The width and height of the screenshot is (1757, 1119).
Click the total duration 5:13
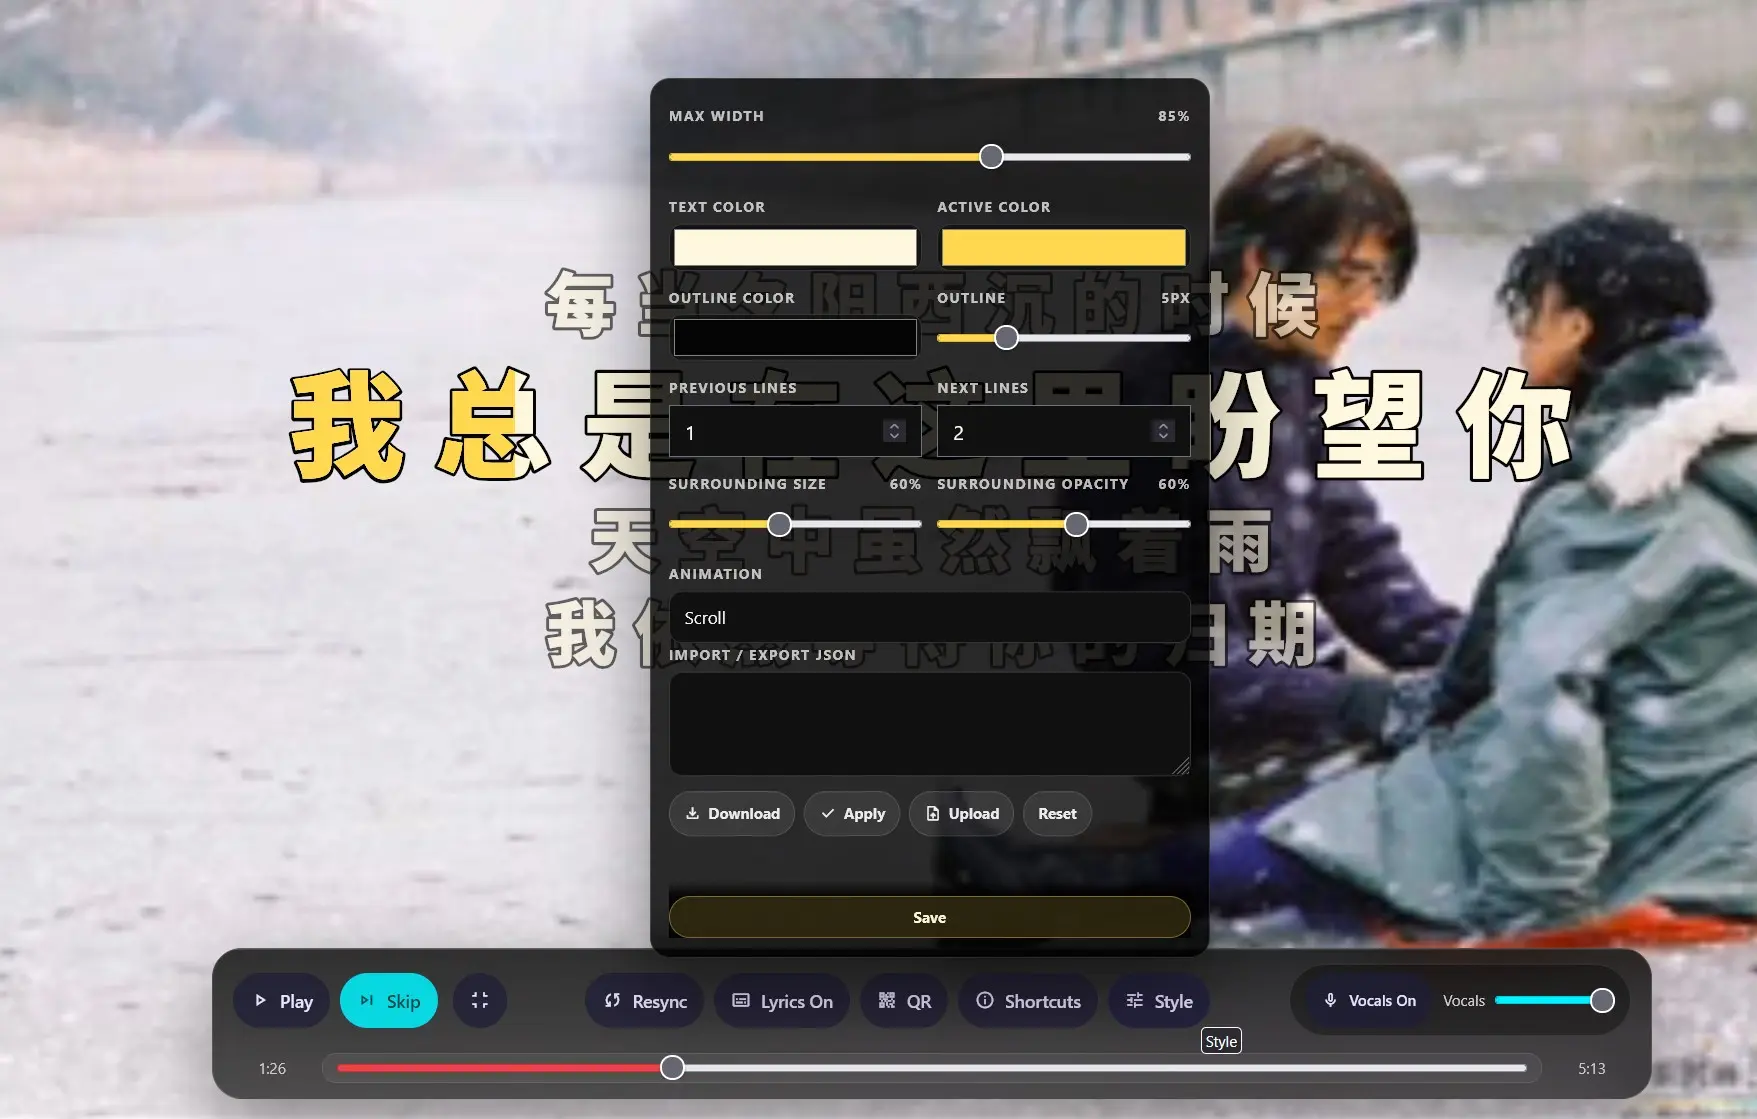pos(1591,1068)
